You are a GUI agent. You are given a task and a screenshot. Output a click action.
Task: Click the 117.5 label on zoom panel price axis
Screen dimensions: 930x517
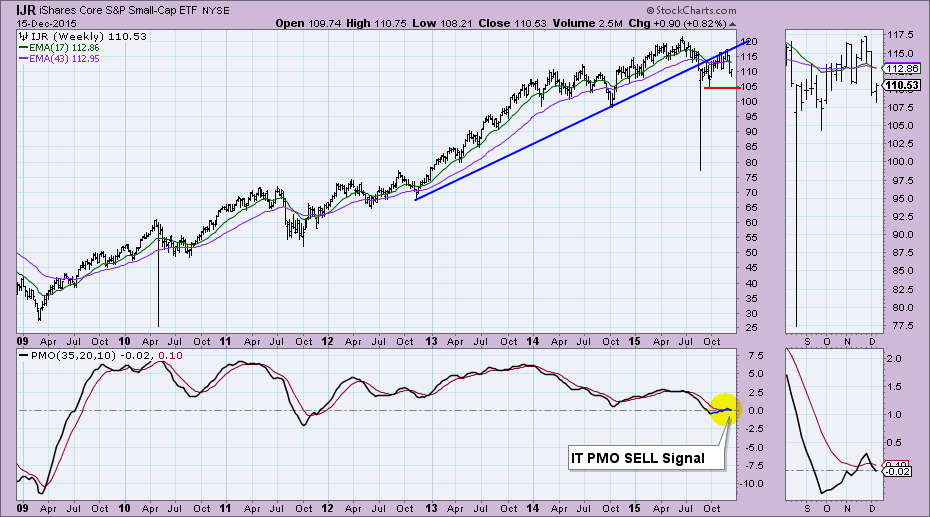point(900,35)
